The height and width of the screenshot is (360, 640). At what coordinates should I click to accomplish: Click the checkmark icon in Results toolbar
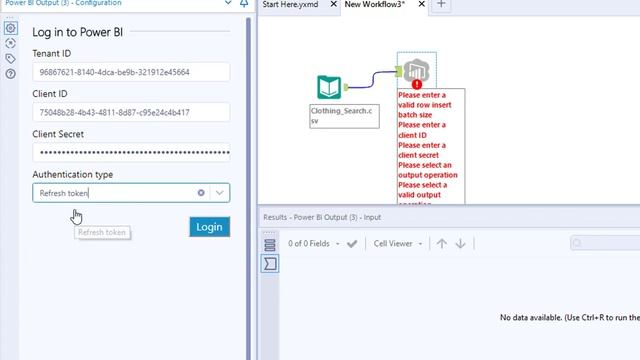point(352,244)
